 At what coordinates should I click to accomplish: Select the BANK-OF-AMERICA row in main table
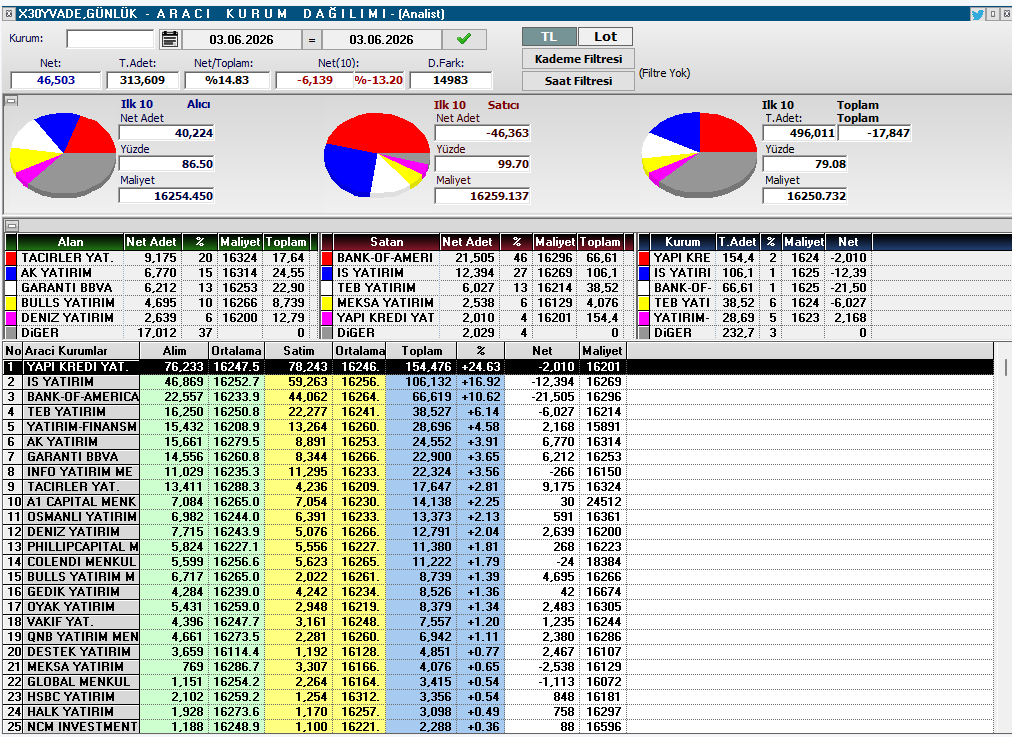tap(498, 397)
